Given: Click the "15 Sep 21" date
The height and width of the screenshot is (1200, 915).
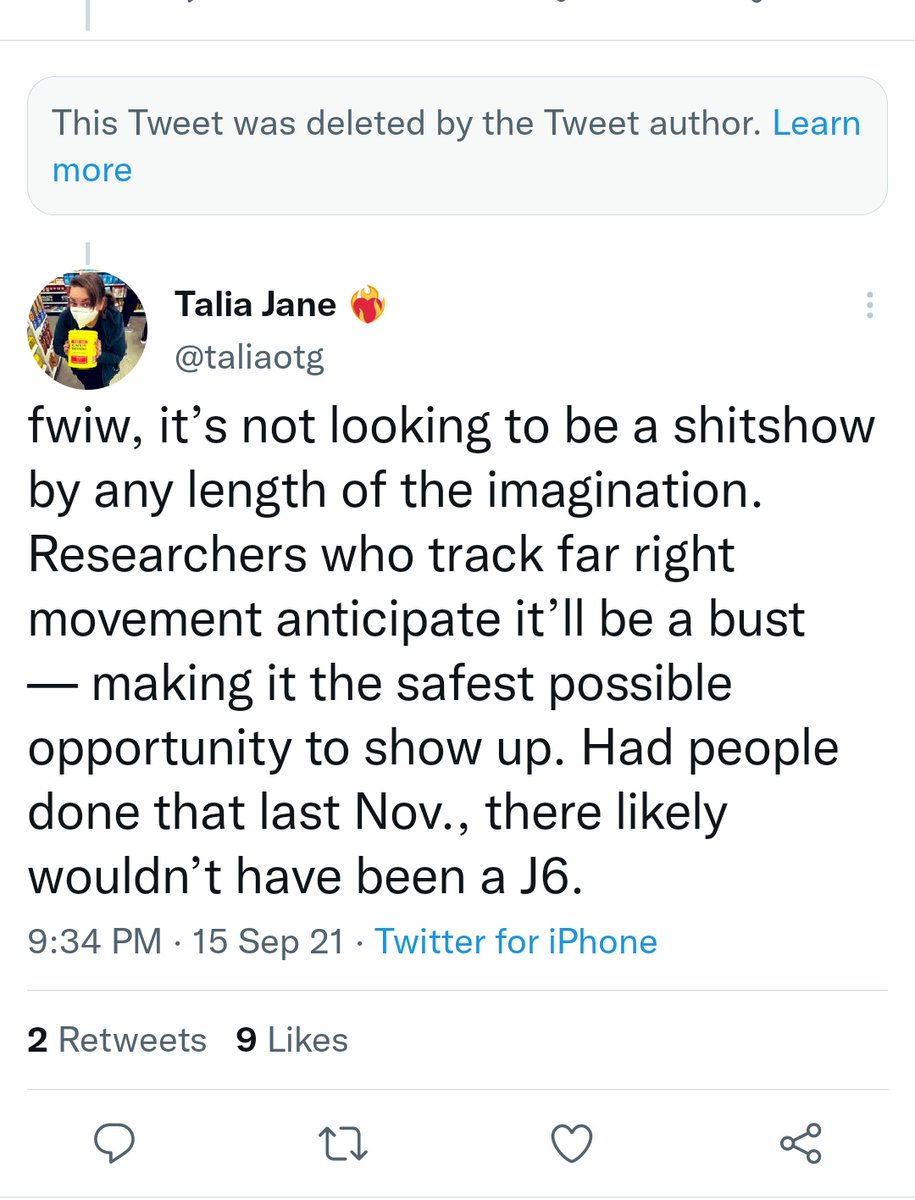Looking at the screenshot, I should [x=269, y=941].
